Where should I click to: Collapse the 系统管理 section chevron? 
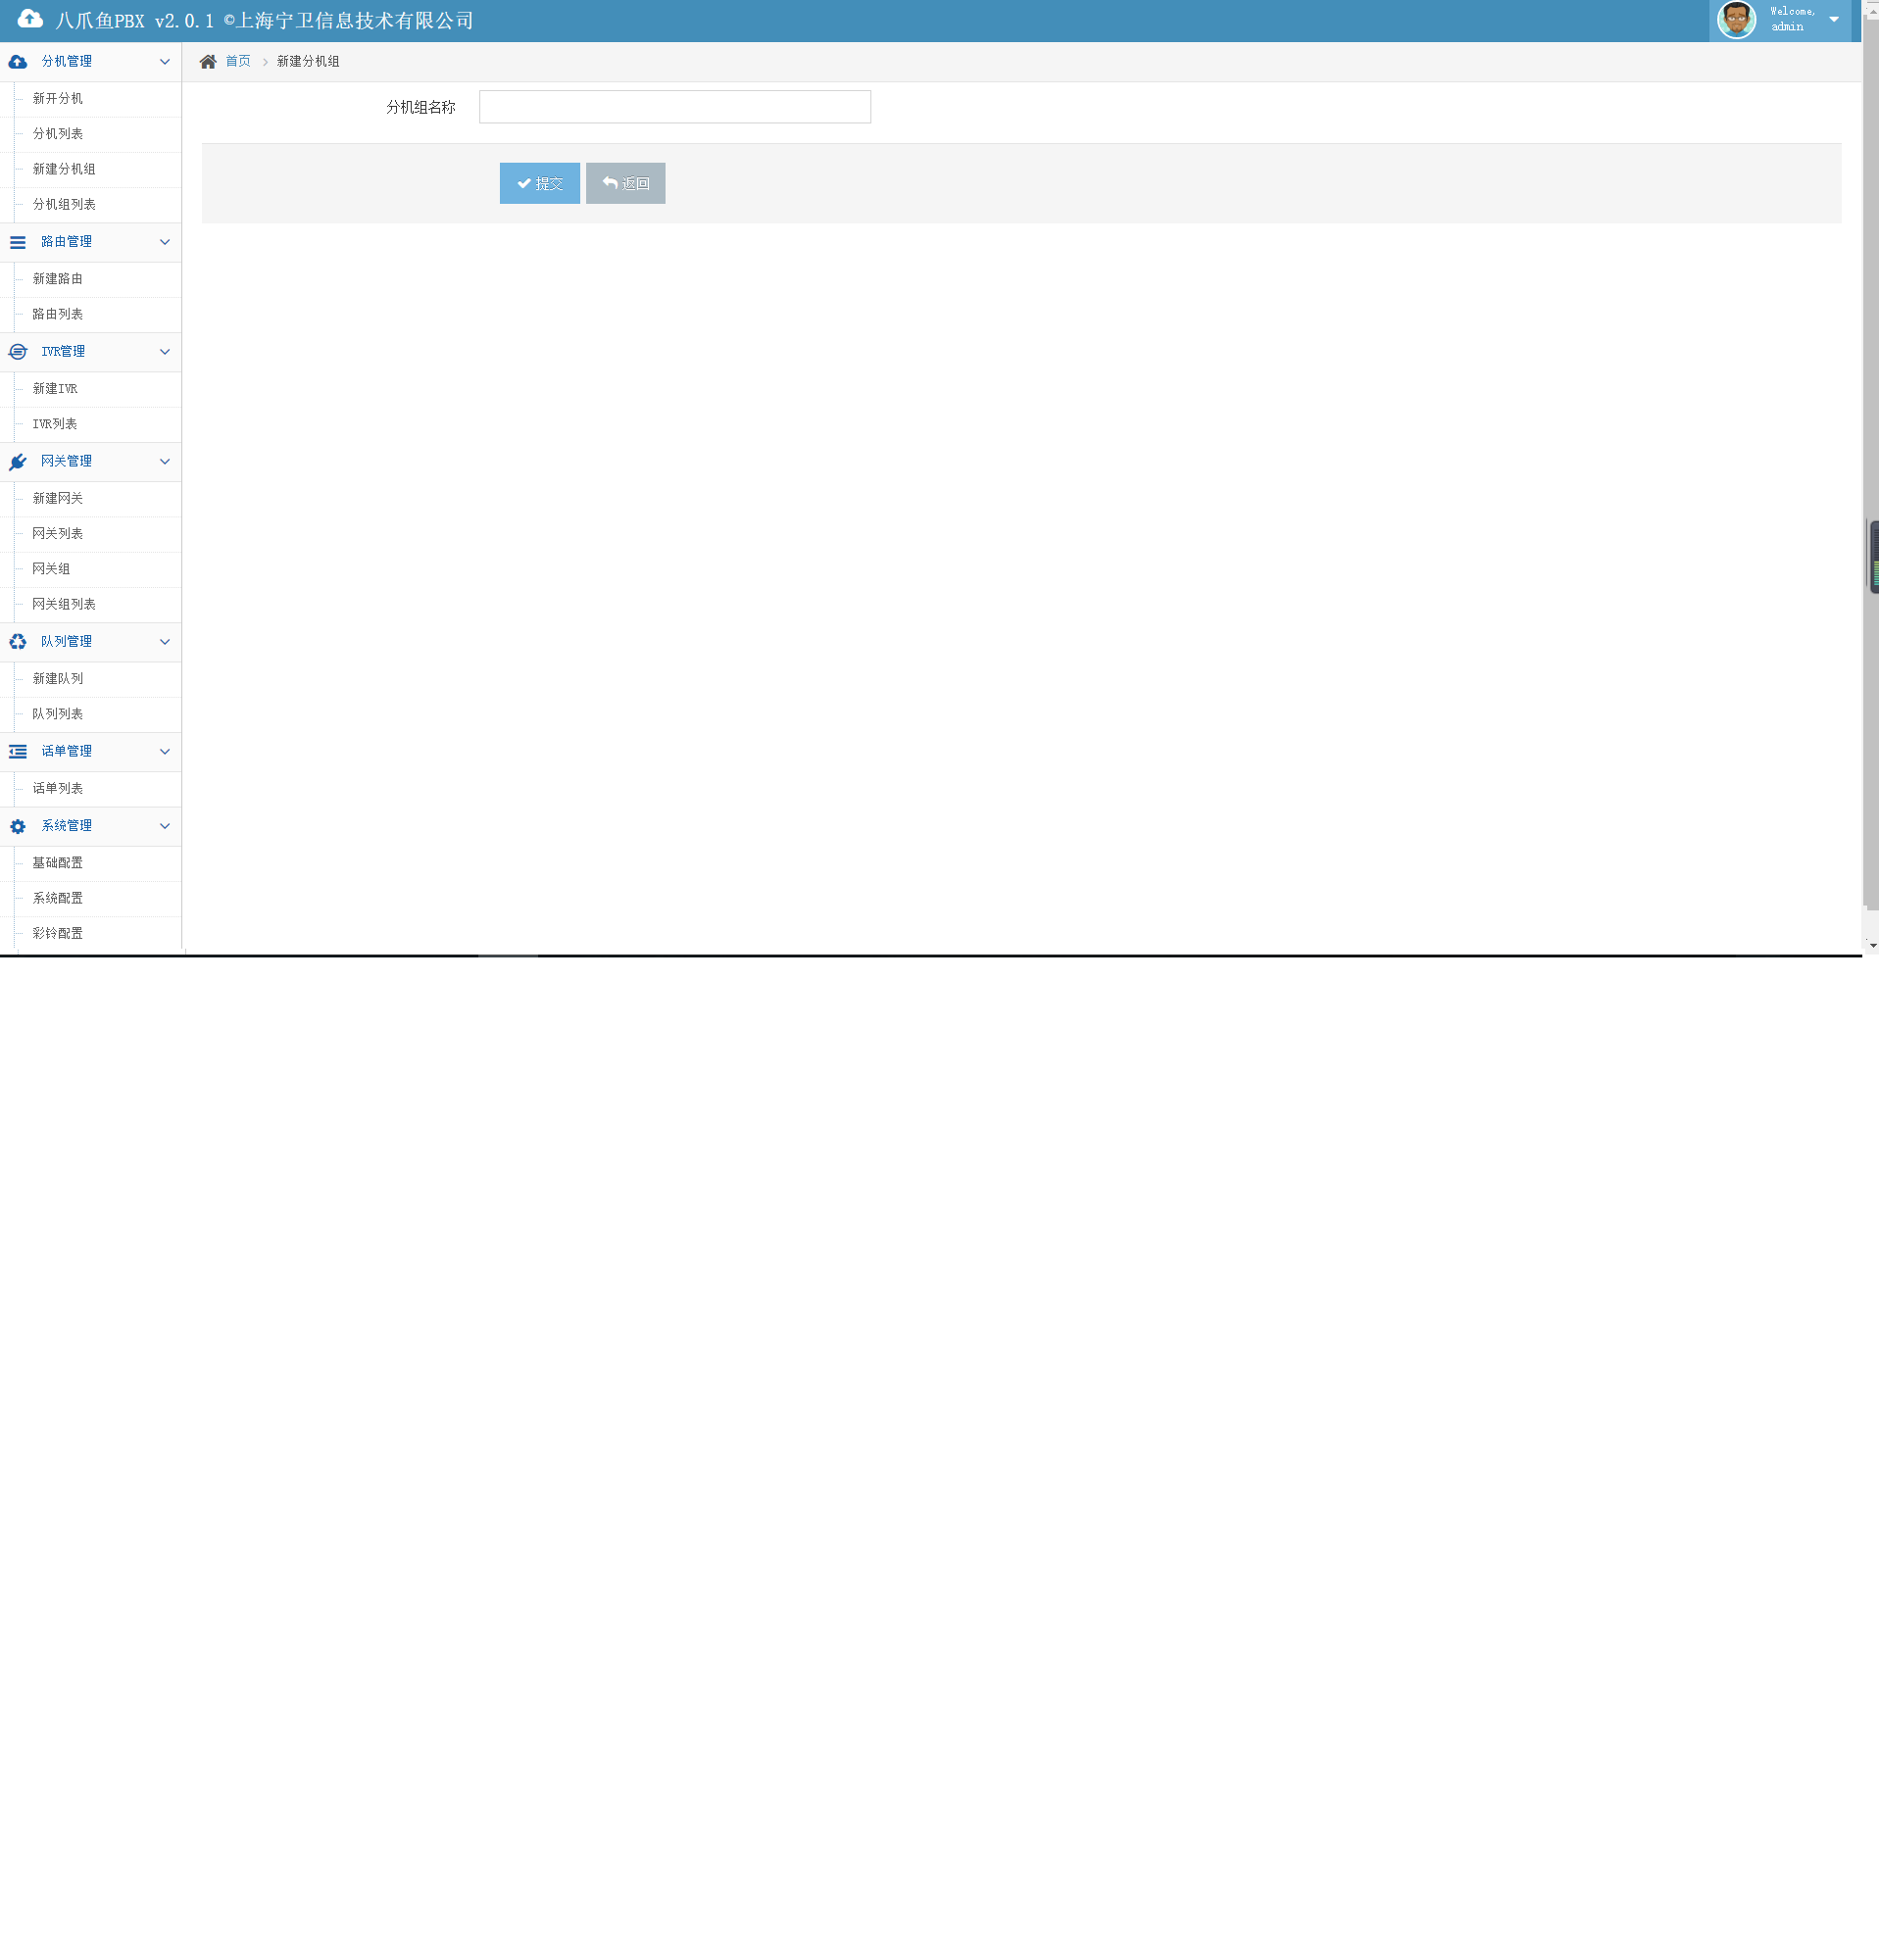point(165,826)
